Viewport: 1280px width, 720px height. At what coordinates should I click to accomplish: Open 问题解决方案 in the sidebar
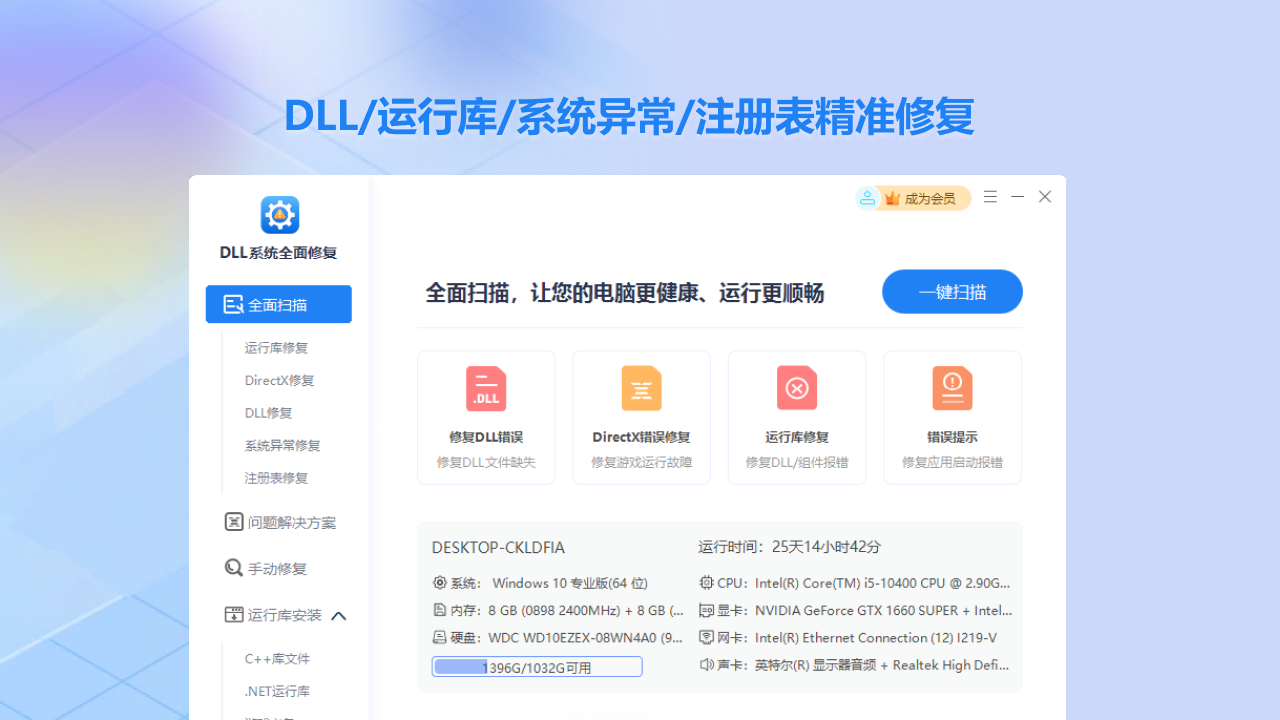[291, 522]
